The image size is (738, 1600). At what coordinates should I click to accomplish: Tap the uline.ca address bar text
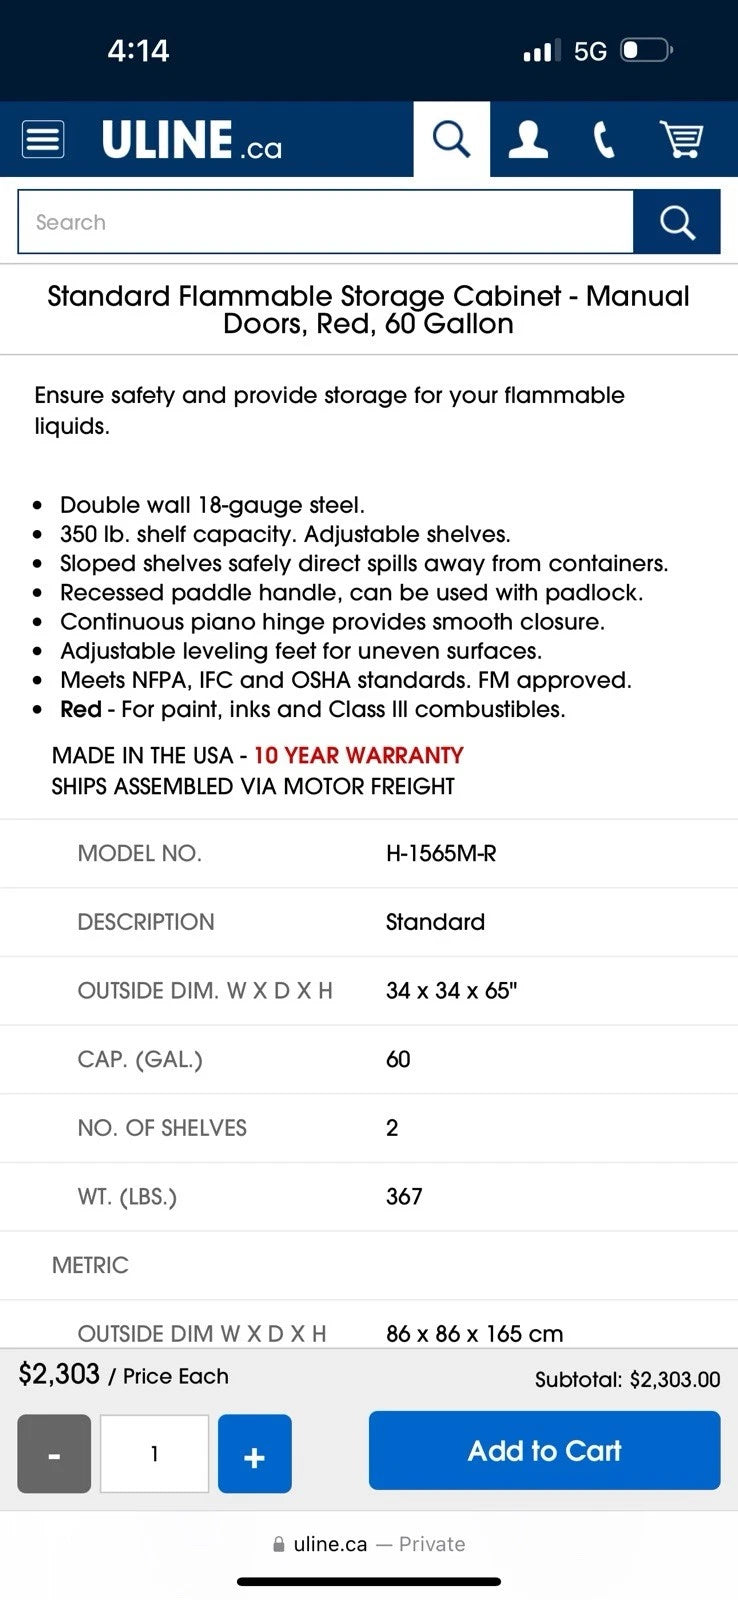tap(330, 1544)
